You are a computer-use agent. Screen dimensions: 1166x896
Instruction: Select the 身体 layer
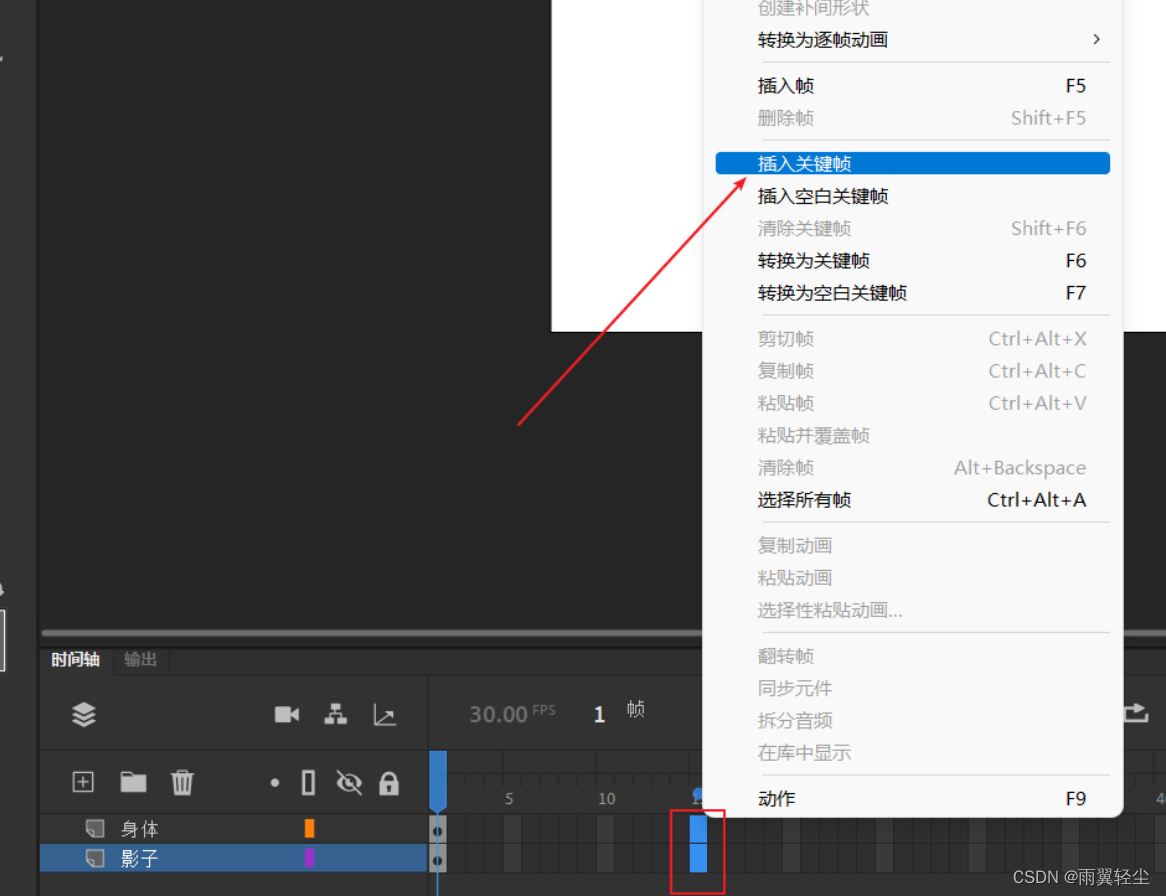tap(140, 829)
